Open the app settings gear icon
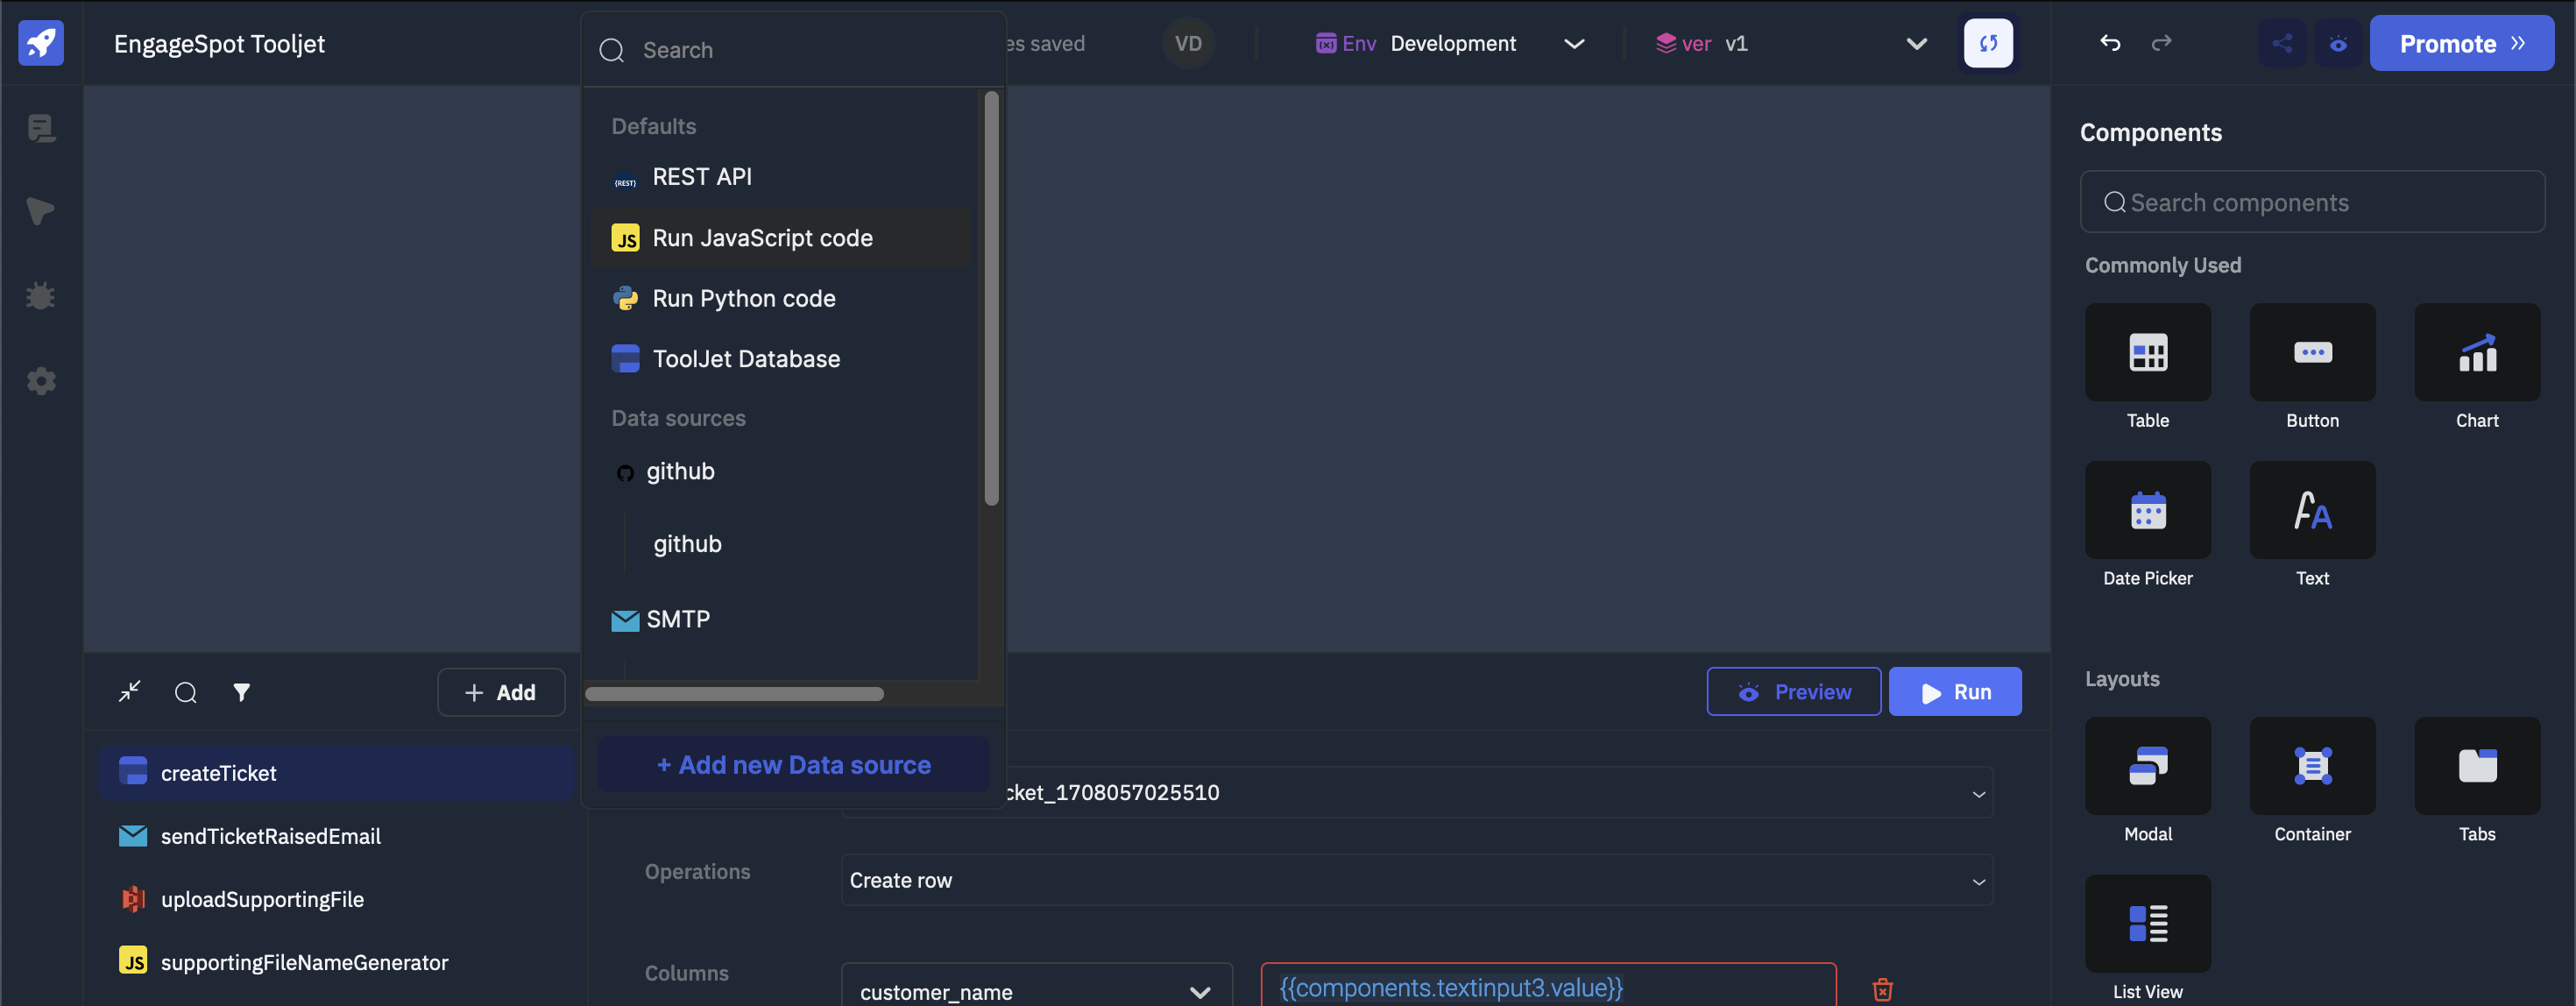The height and width of the screenshot is (1006, 2576). tap(41, 381)
